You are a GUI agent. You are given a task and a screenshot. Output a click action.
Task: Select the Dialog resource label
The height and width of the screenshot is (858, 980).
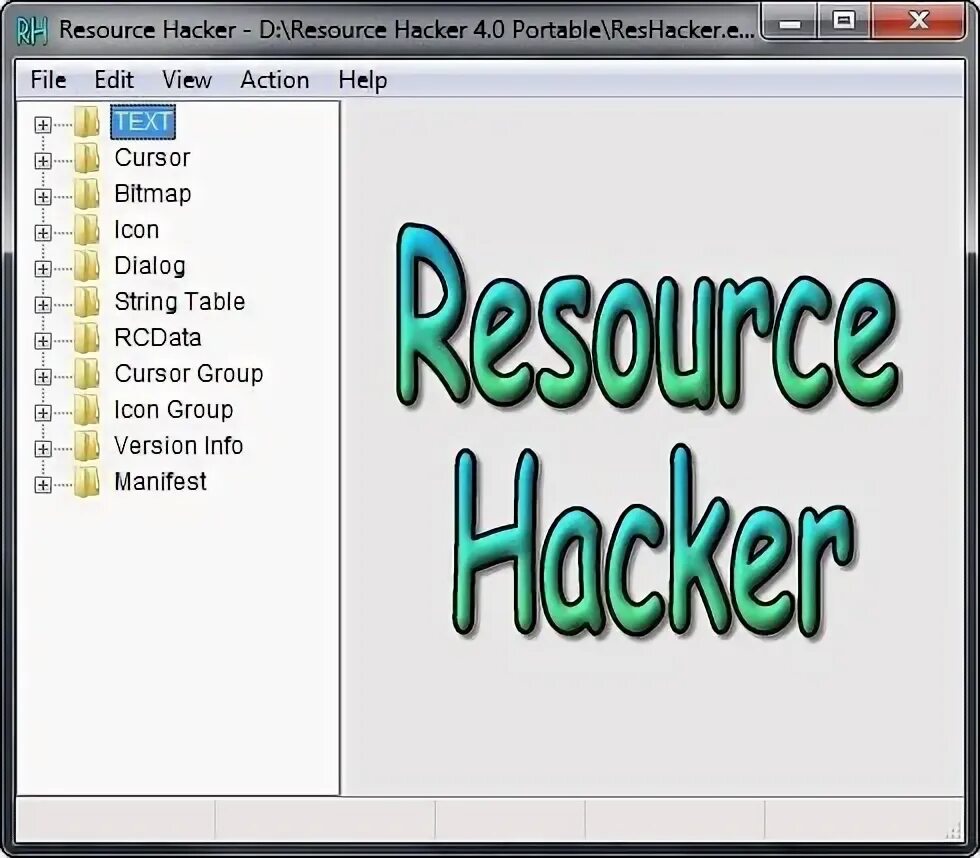[x=150, y=266]
